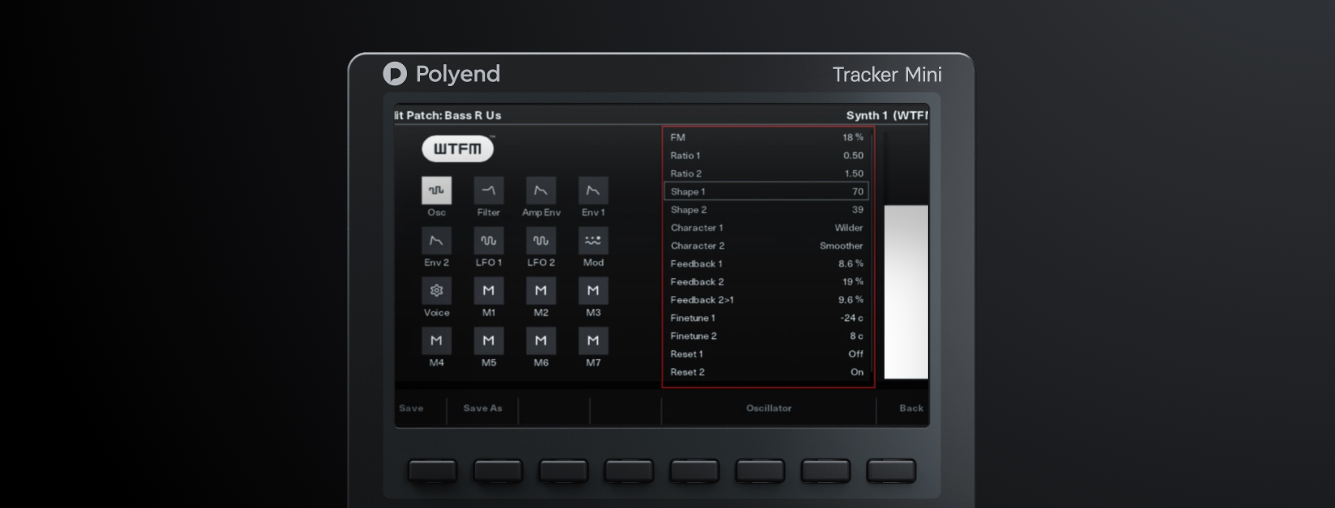This screenshot has width=1335, height=508.
Task: Select the M6 macro tile
Action: (x=541, y=340)
